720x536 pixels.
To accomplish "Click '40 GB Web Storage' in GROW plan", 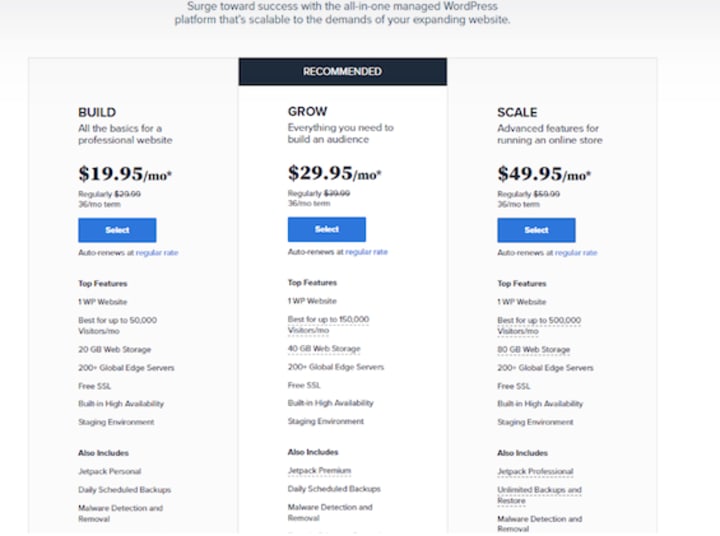I will (324, 348).
